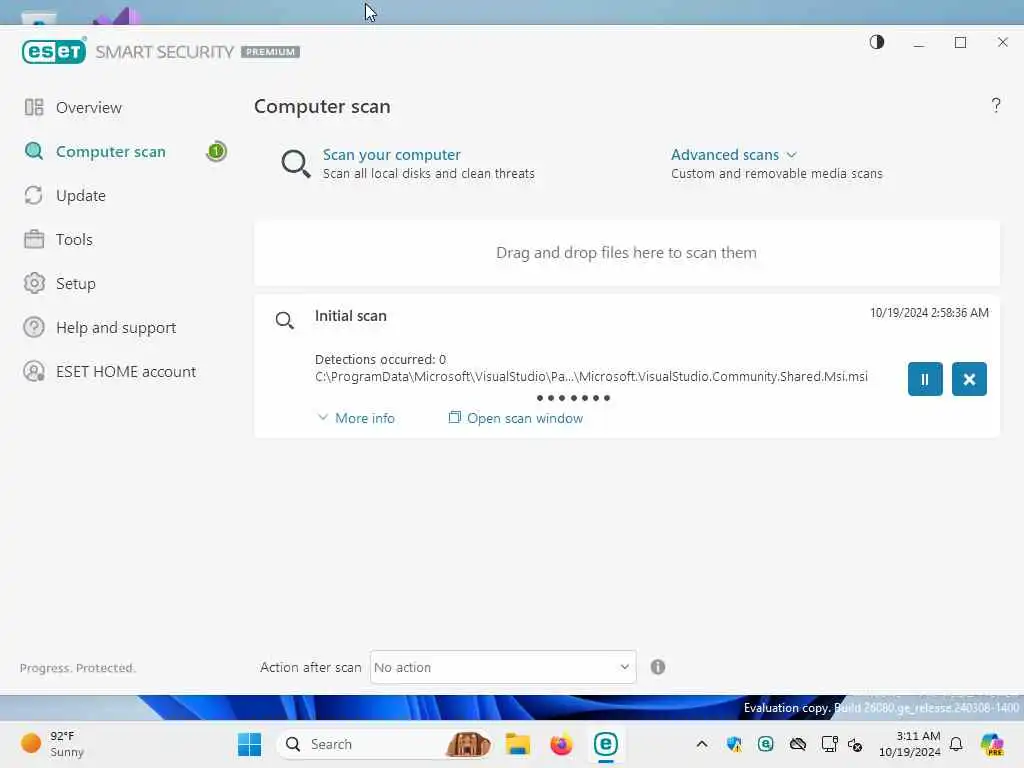Click the ESET HOME account person icon
This screenshot has height=768, width=1024.
(34, 372)
